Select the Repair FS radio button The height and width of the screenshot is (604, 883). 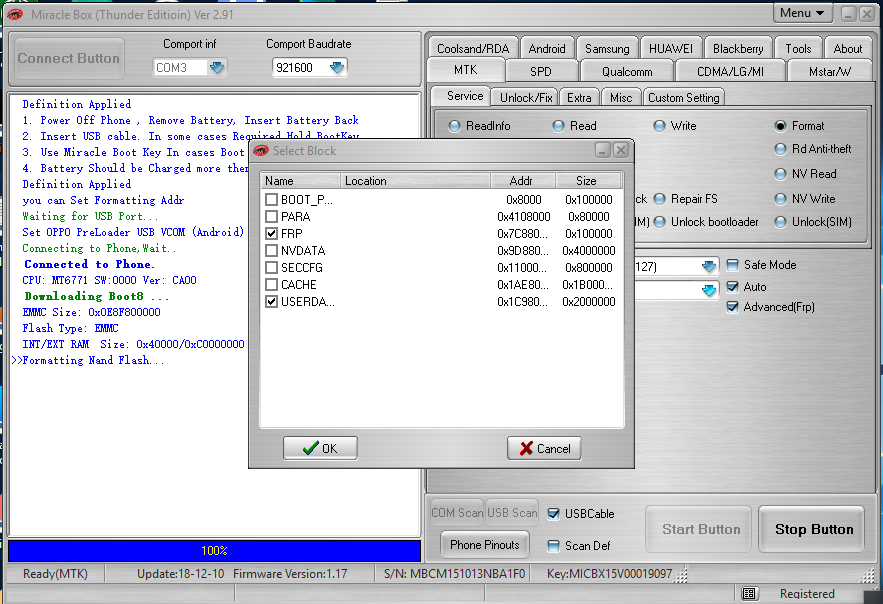pos(659,199)
